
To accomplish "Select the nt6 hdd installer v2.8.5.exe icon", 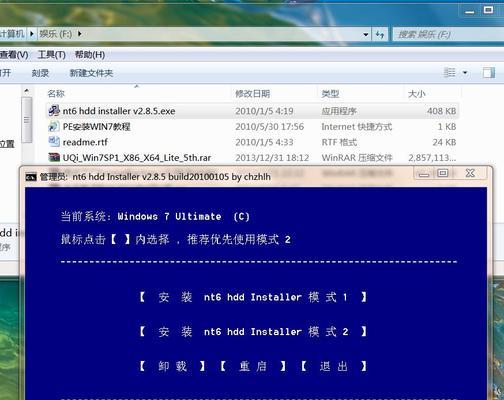I will point(54,111).
